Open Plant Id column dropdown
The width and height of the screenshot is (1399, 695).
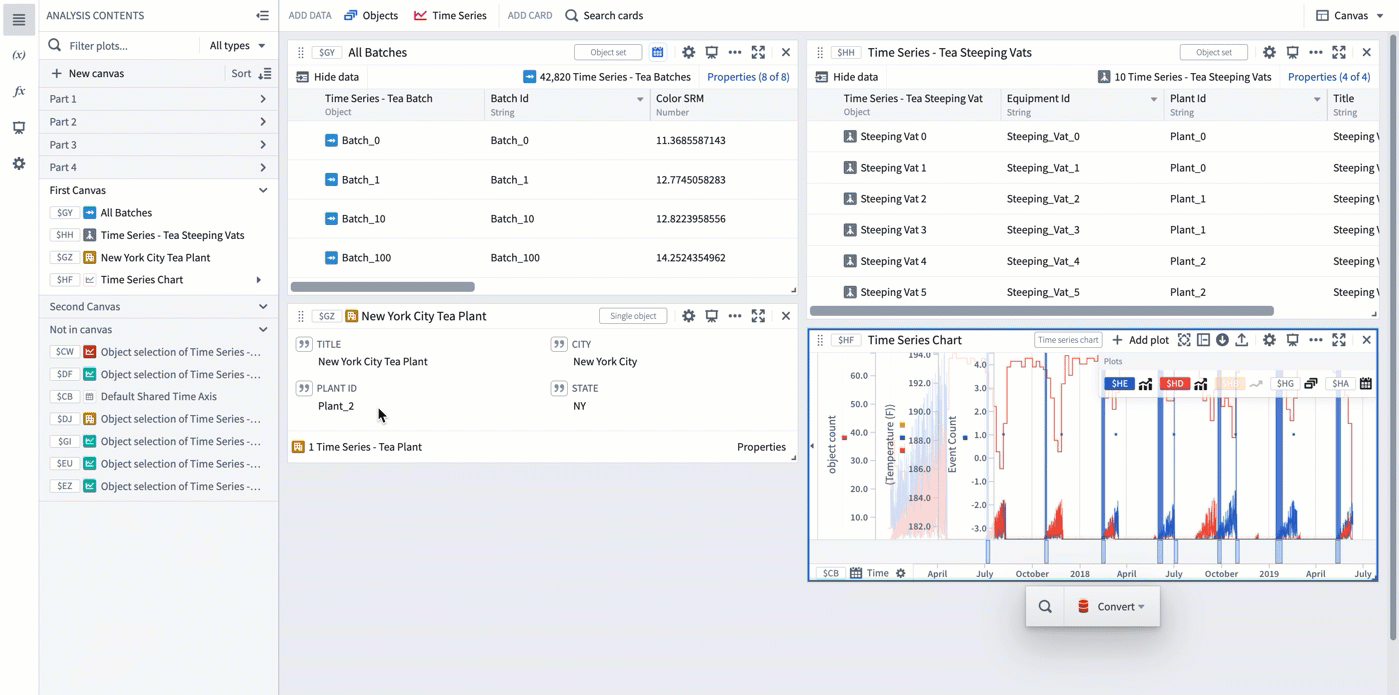pos(1316,99)
